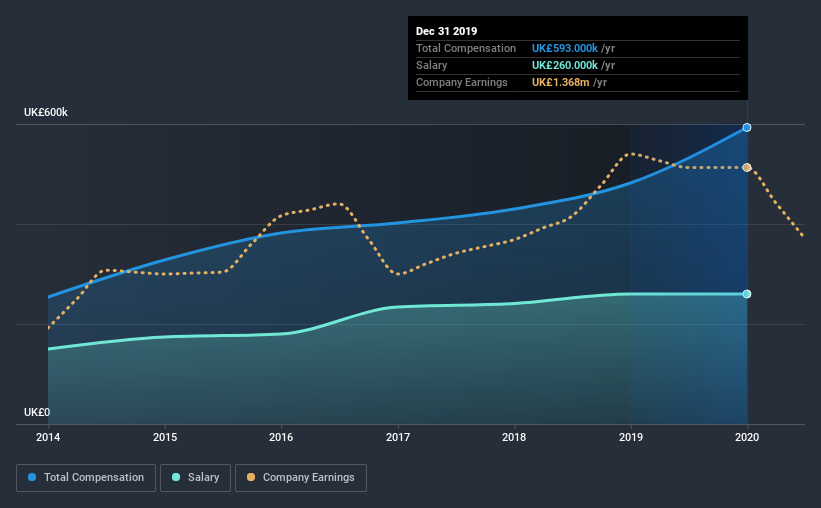821x508 pixels.
Task: Click the Total Compensation label in tooltip
Action: [x=466, y=49]
